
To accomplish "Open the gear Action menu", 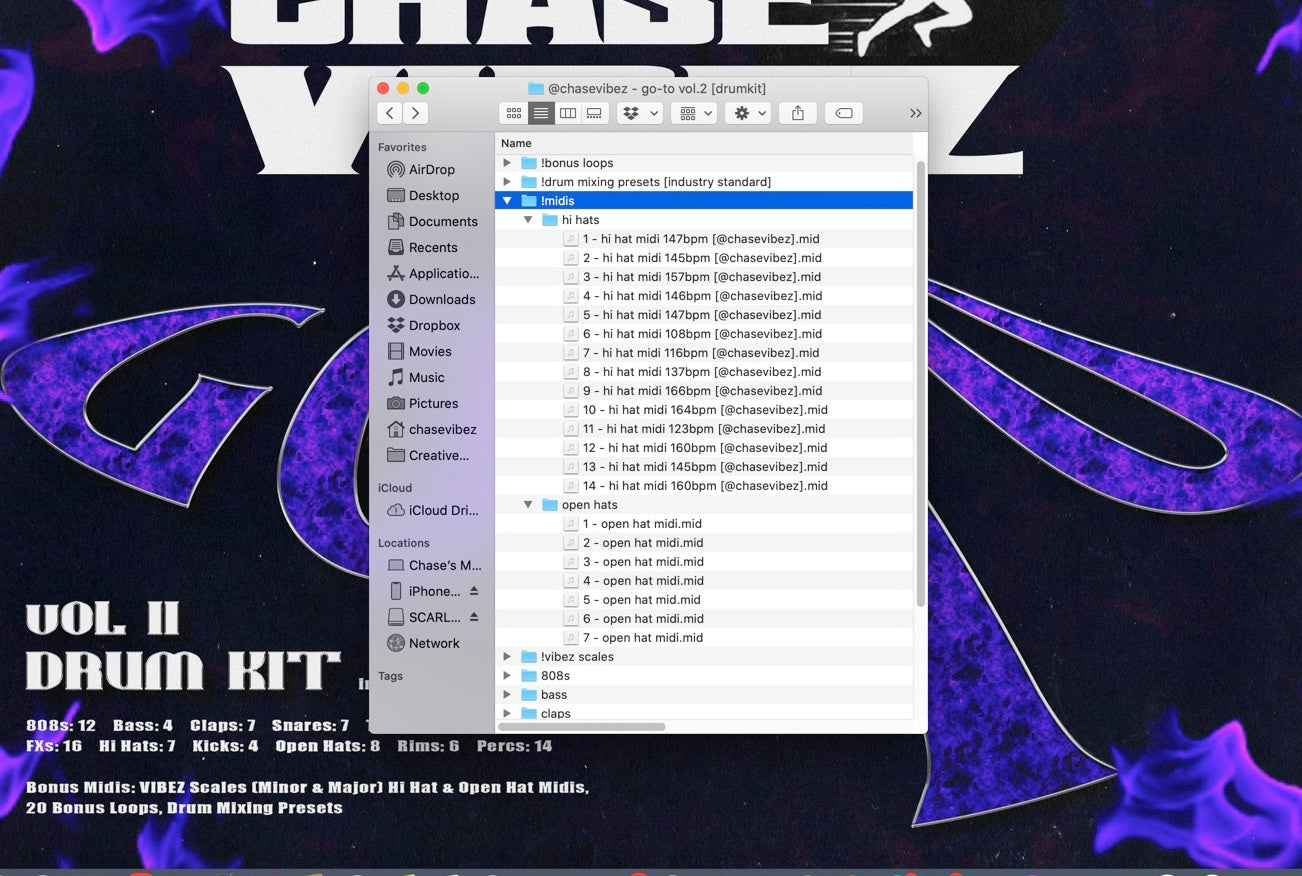I will [750, 113].
